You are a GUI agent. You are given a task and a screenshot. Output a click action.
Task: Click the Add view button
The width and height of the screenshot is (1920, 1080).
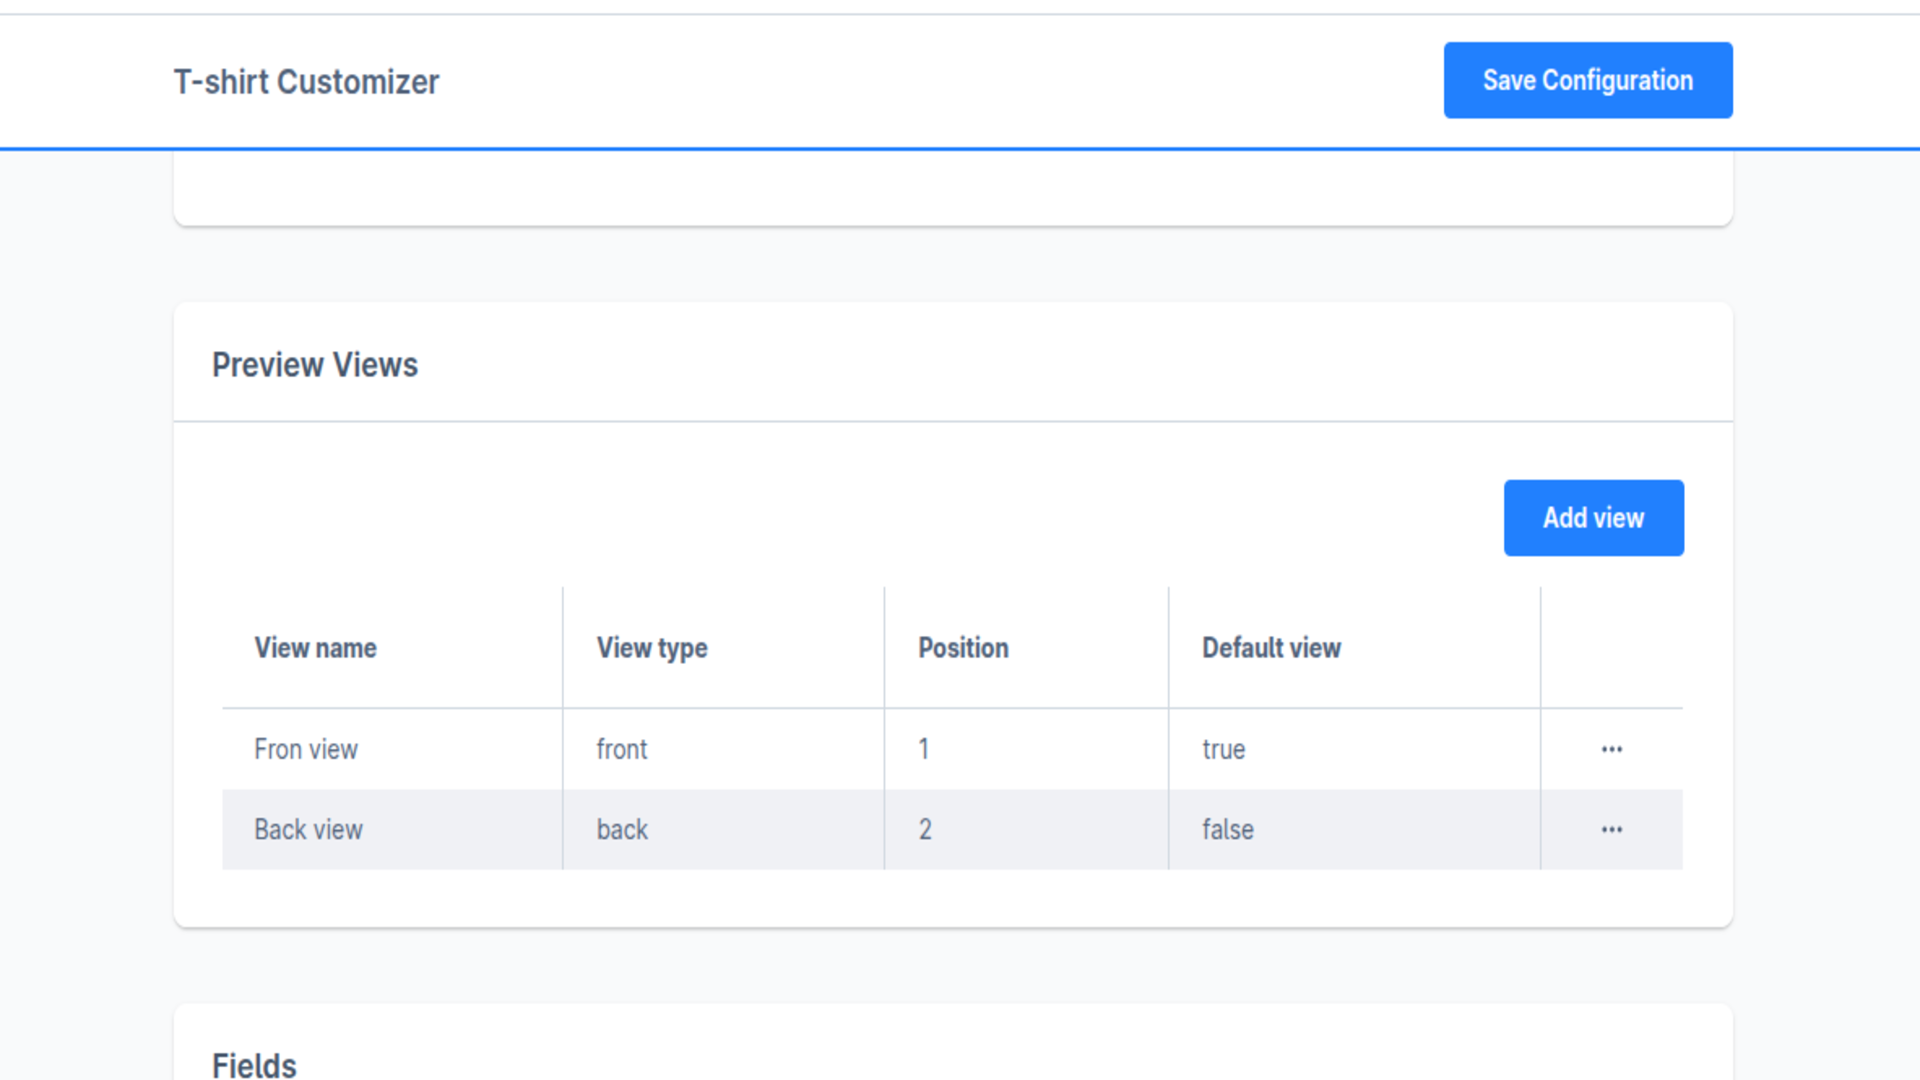click(1594, 518)
